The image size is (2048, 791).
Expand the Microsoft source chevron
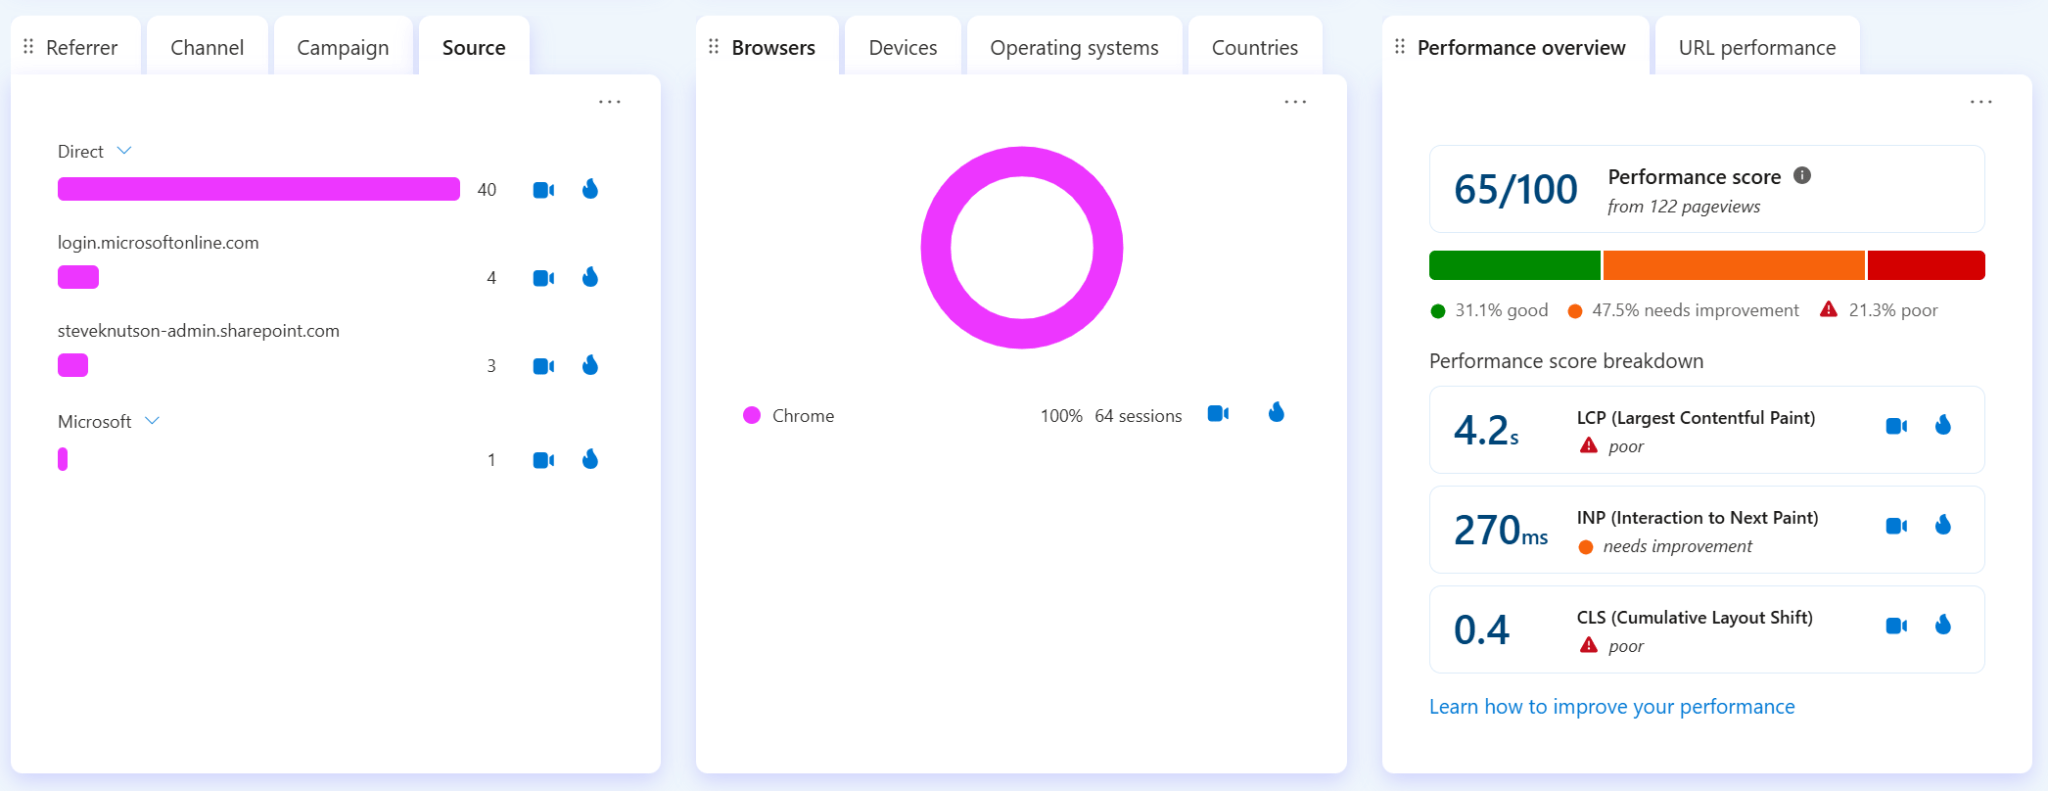pyautogui.click(x=152, y=421)
